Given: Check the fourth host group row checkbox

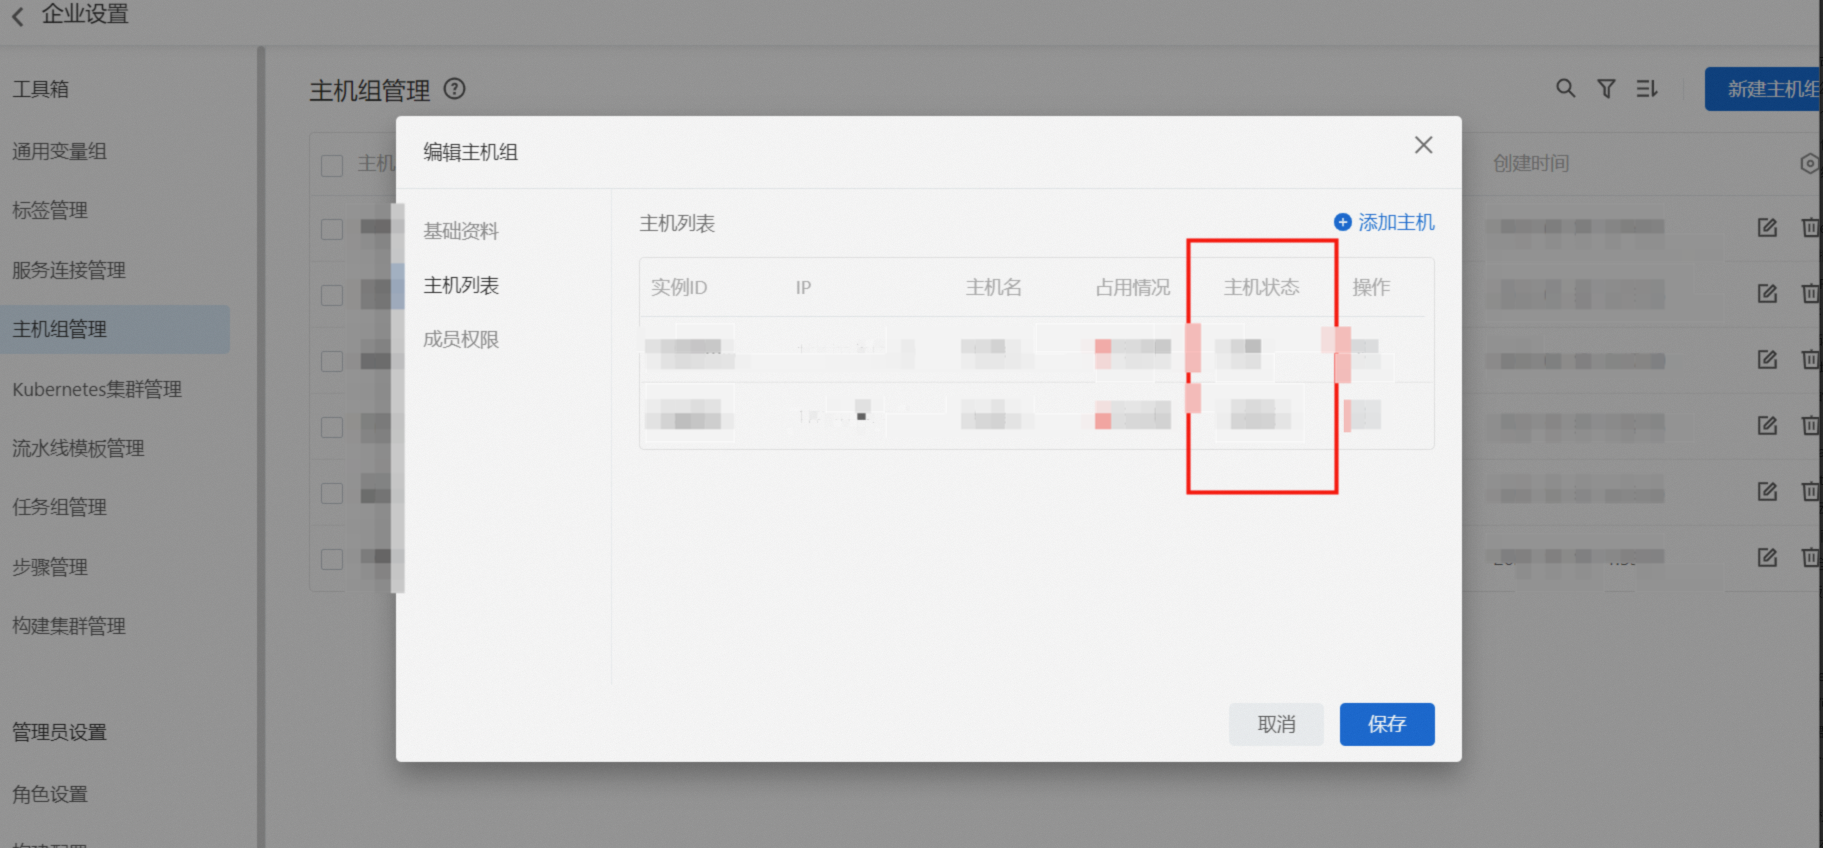Looking at the screenshot, I should [x=332, y=427].
